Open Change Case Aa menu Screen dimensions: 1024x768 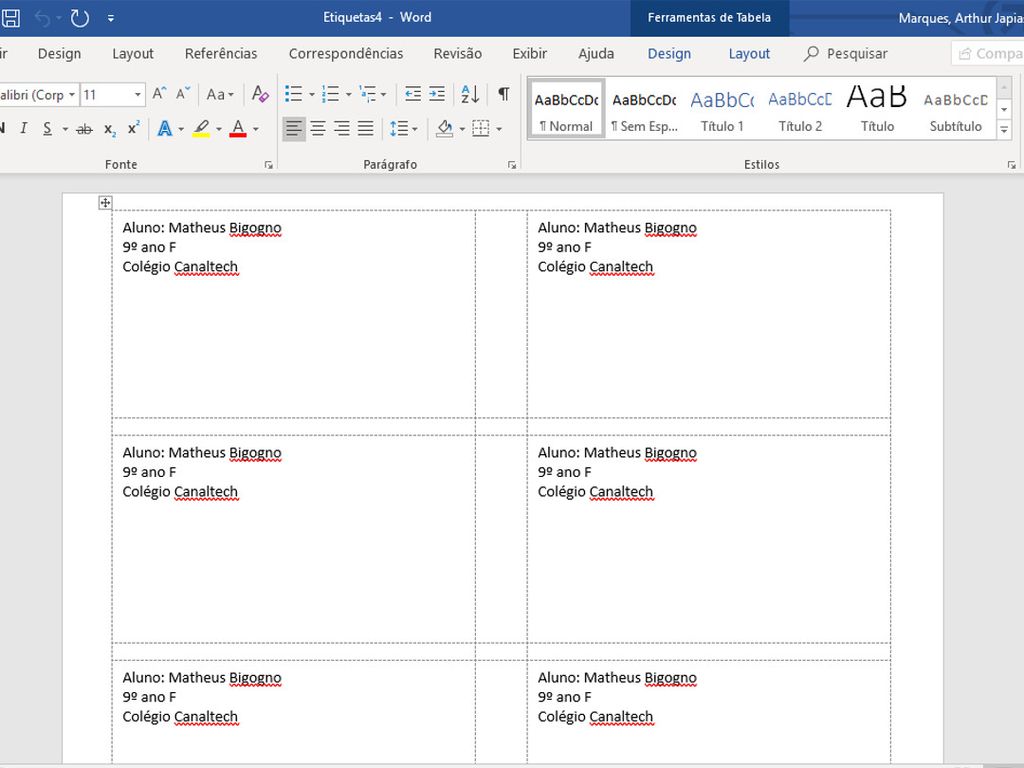220,95
